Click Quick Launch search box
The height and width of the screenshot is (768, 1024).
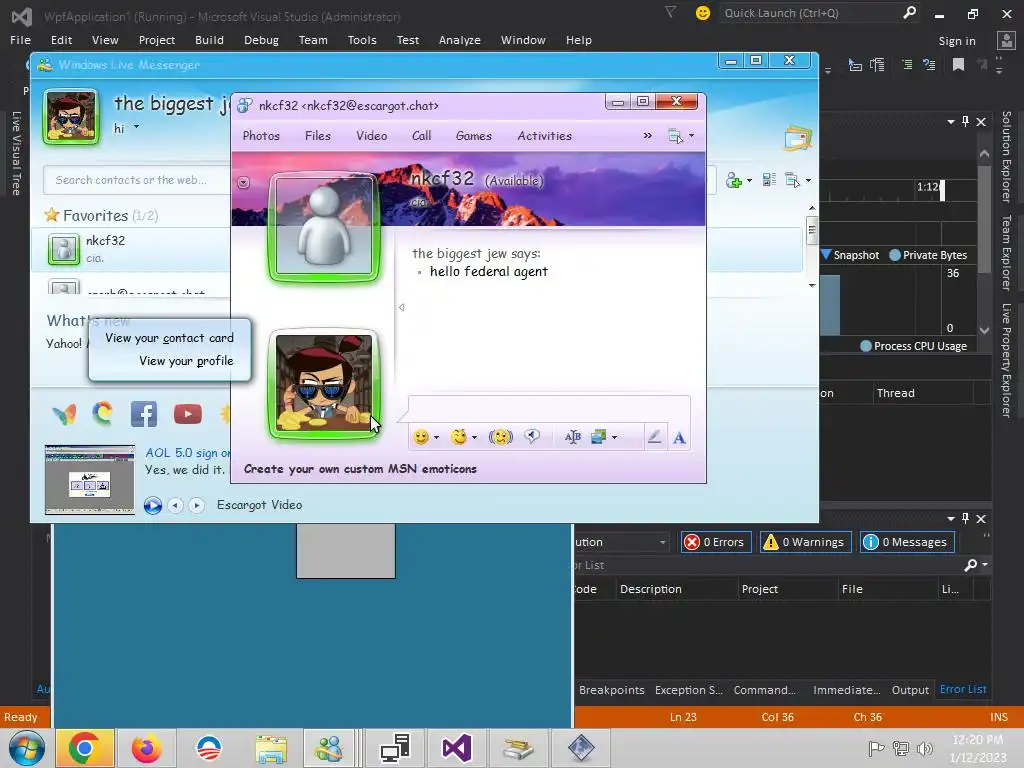(x=820, y=13)
